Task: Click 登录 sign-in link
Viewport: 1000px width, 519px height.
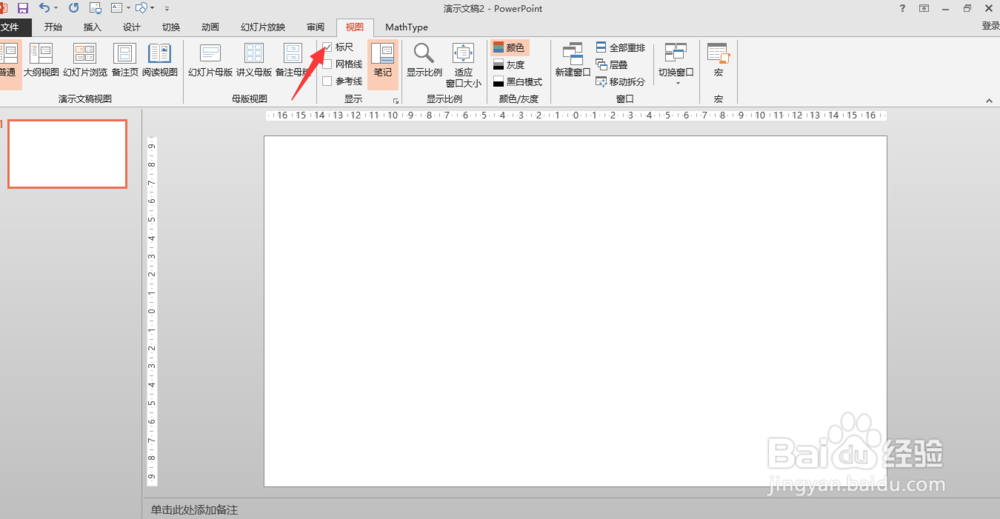Action: click(x=990, y=26)
